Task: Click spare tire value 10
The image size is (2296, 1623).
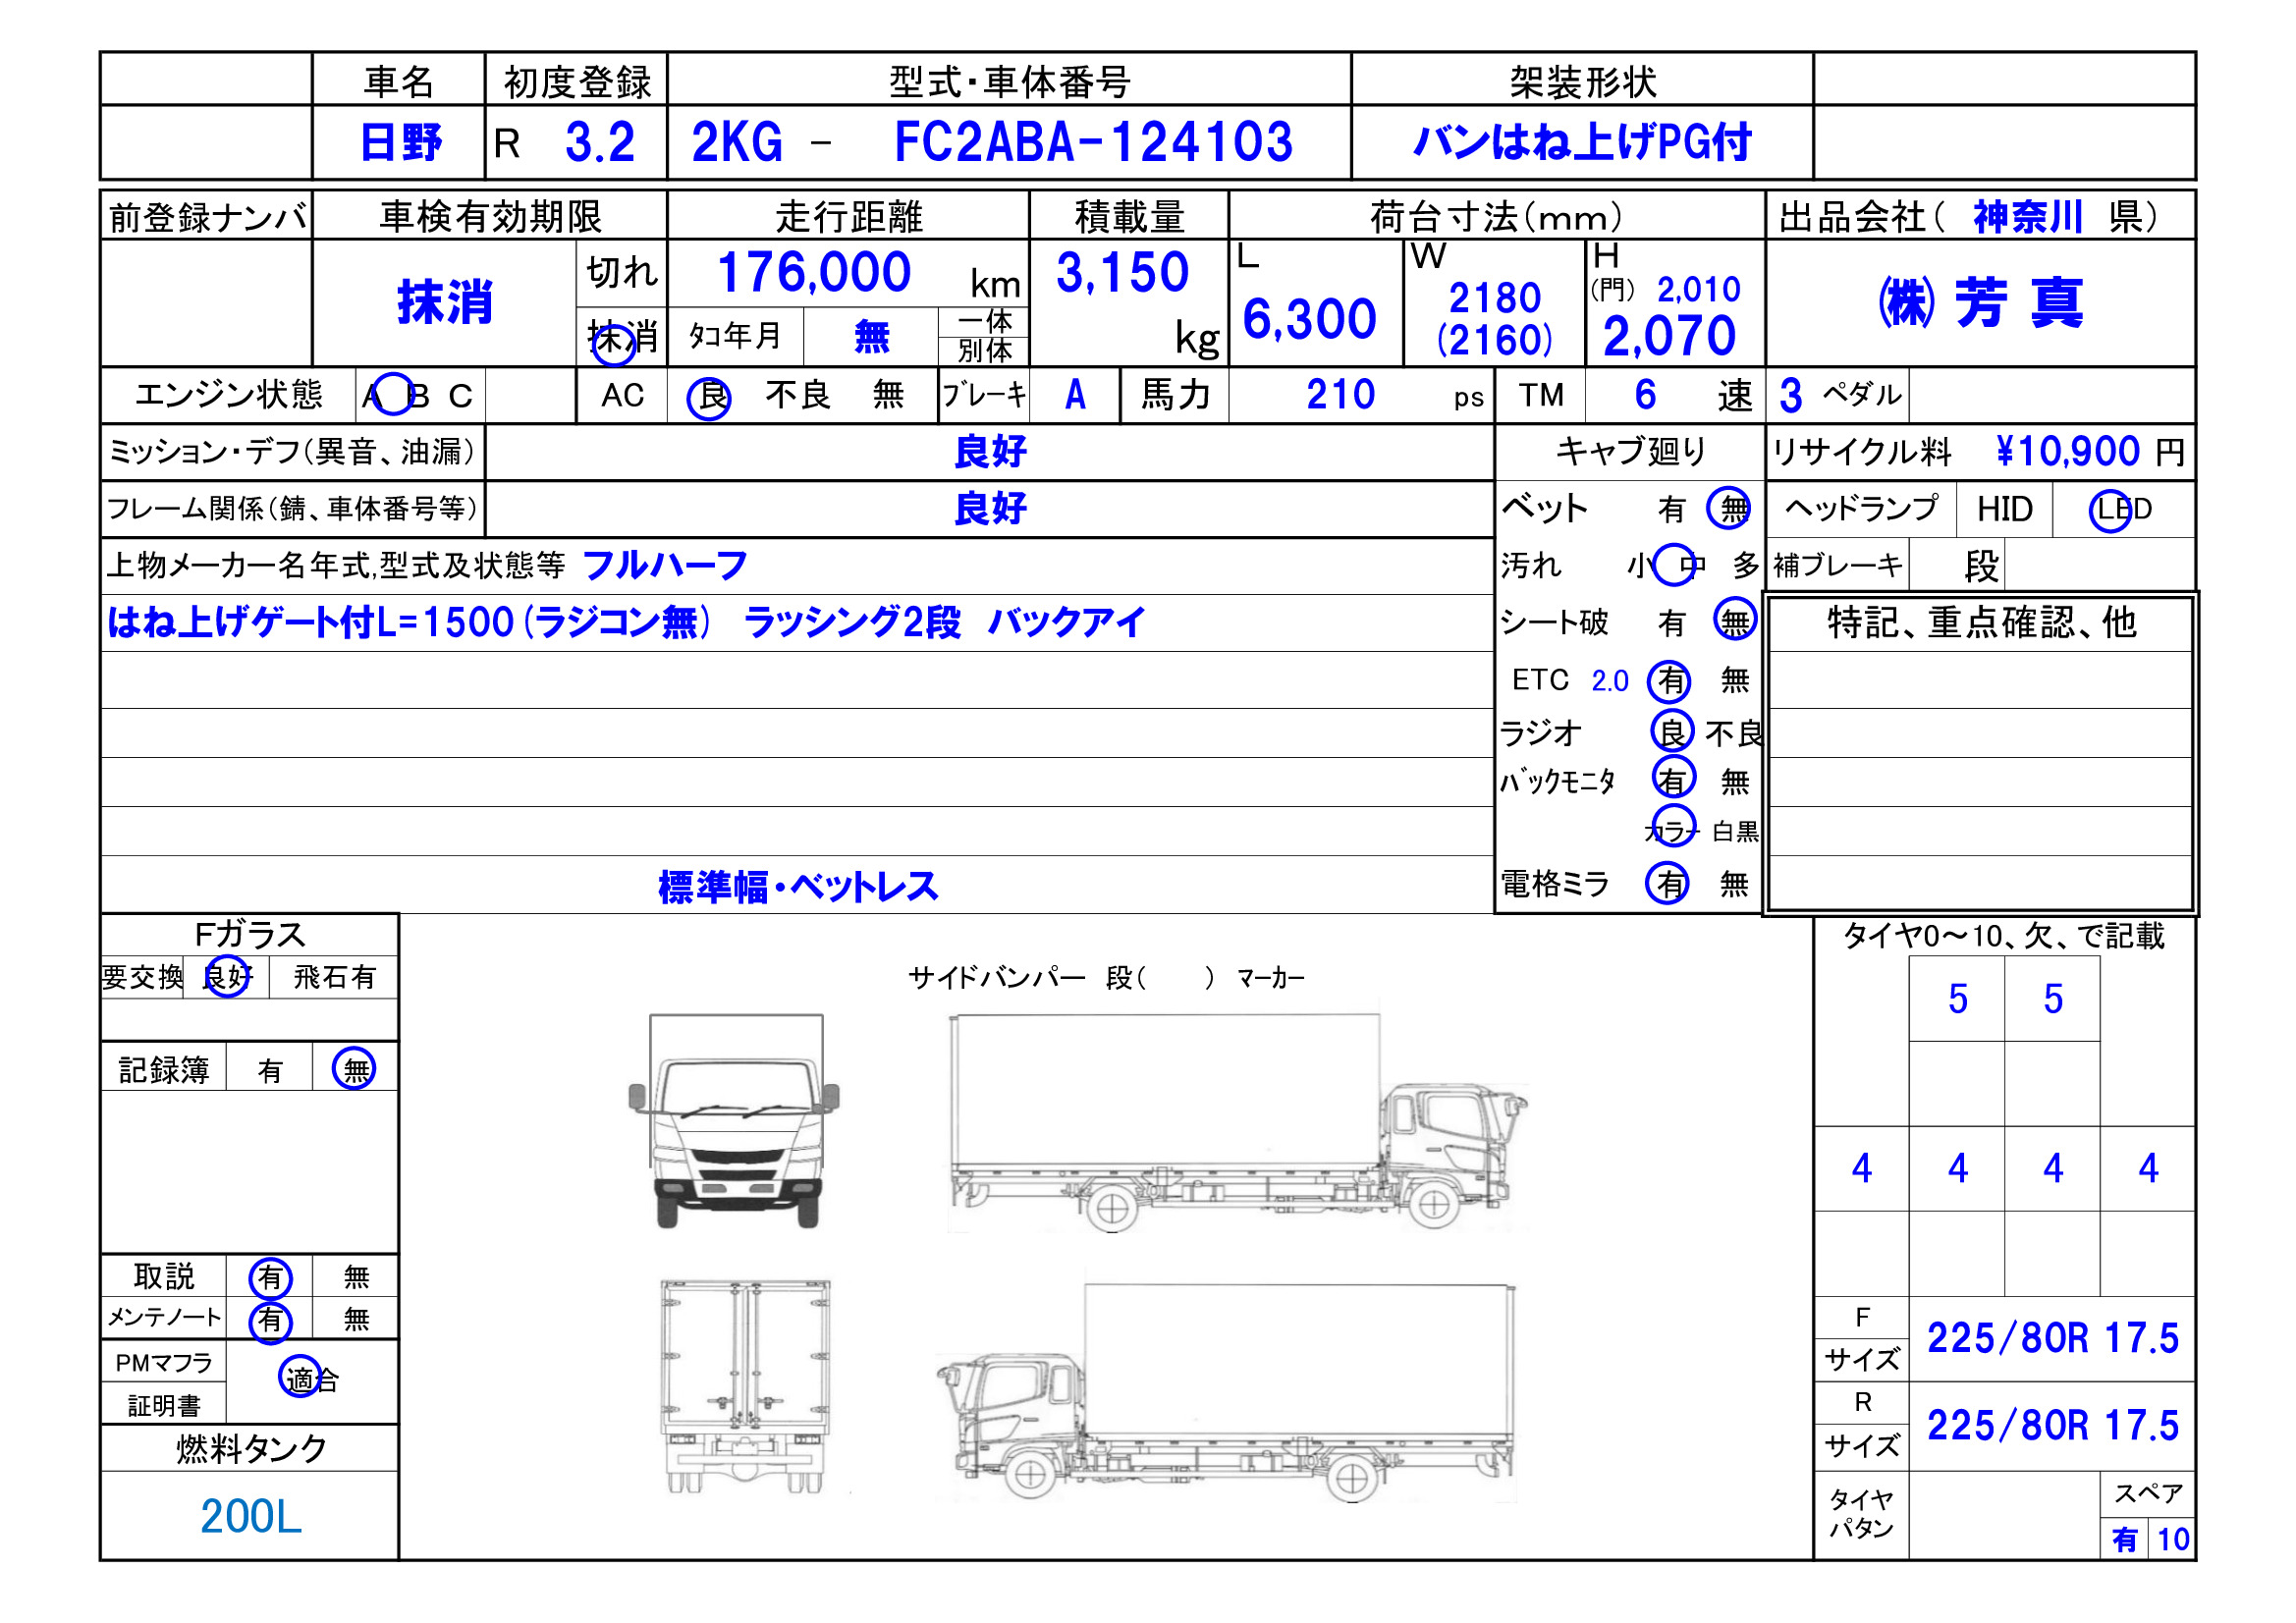Action: tap(2173, 1541)
